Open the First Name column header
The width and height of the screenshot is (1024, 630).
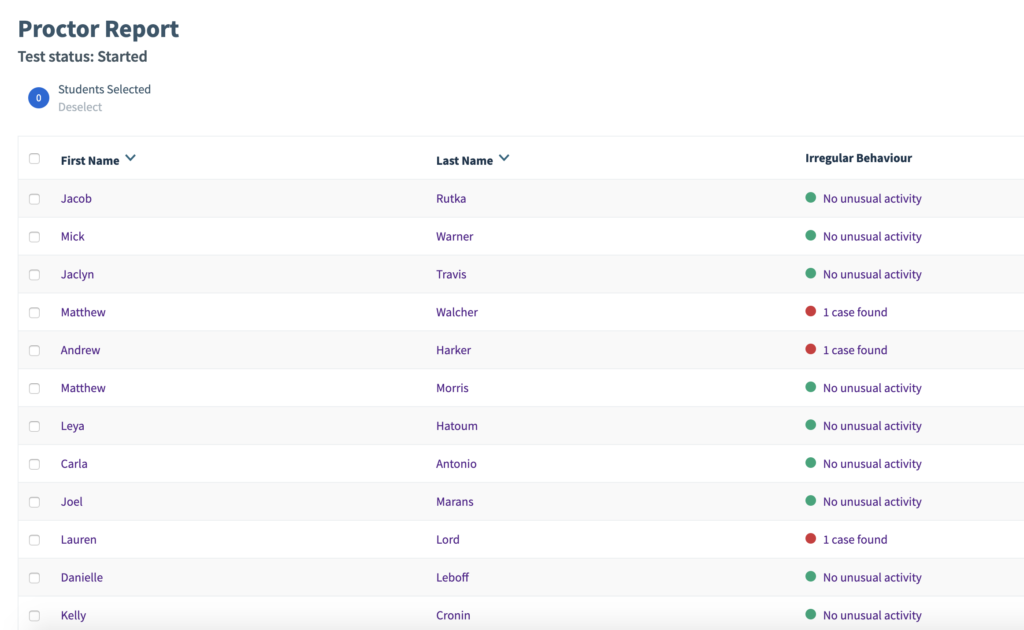pos(90,161)
